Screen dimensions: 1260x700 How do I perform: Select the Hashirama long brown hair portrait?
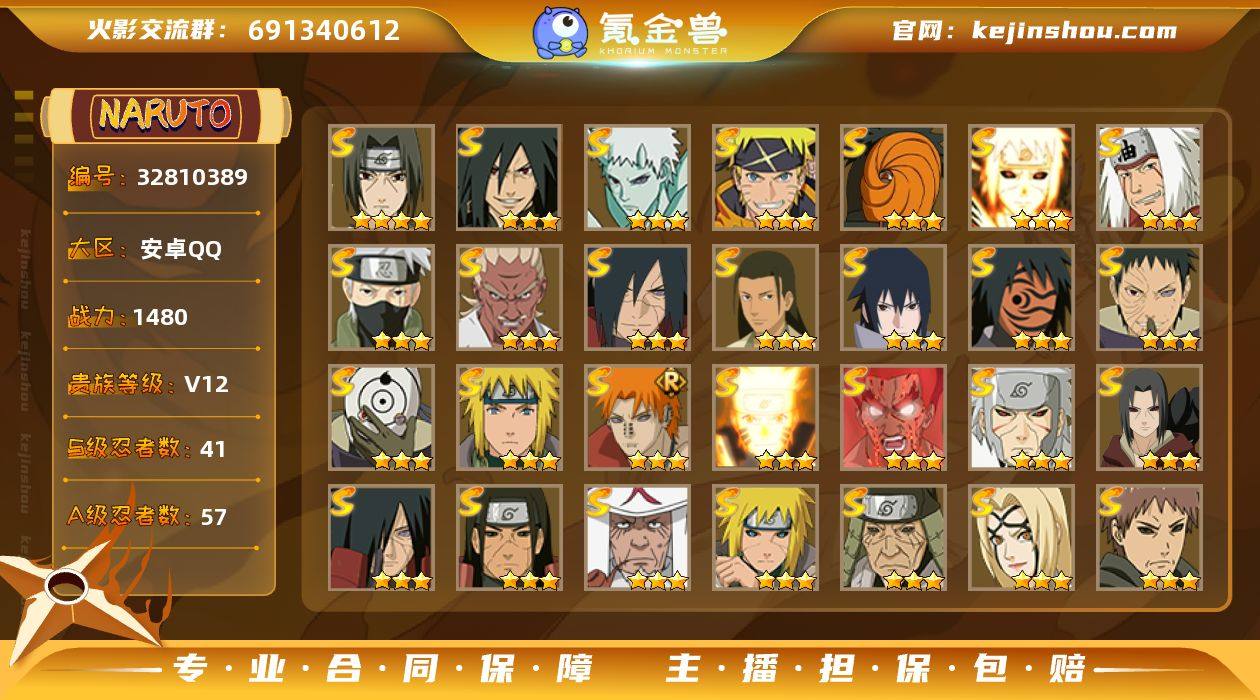click(765, 298)
